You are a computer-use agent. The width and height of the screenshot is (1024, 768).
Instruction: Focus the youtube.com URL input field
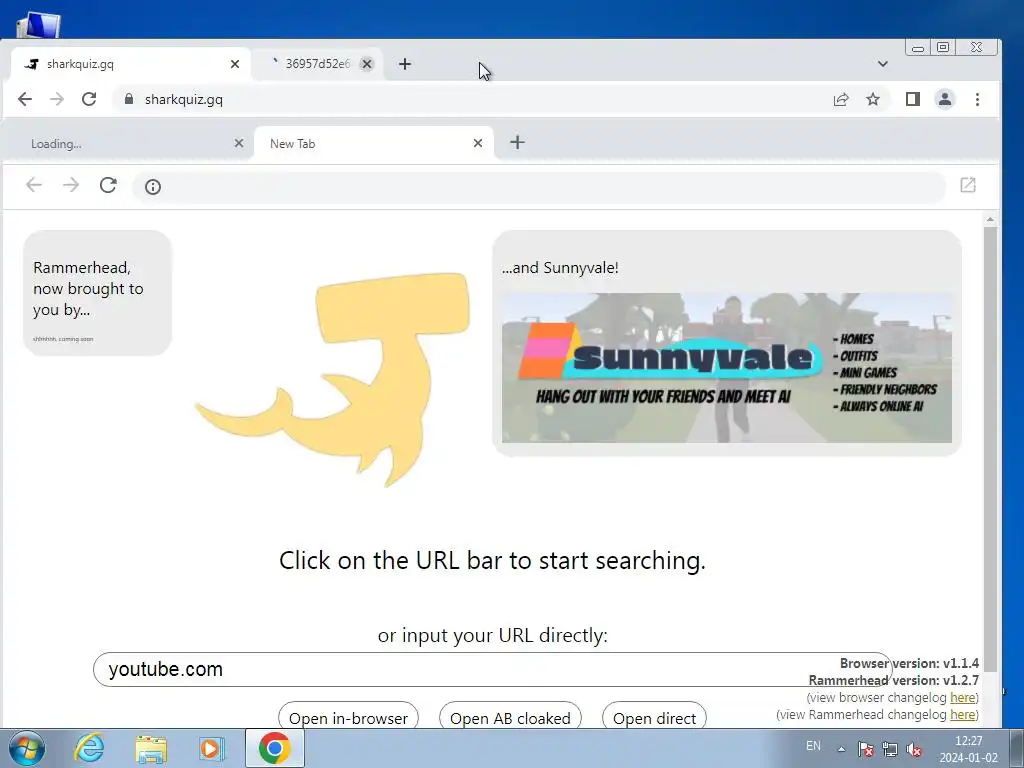[x=492, y=669]
